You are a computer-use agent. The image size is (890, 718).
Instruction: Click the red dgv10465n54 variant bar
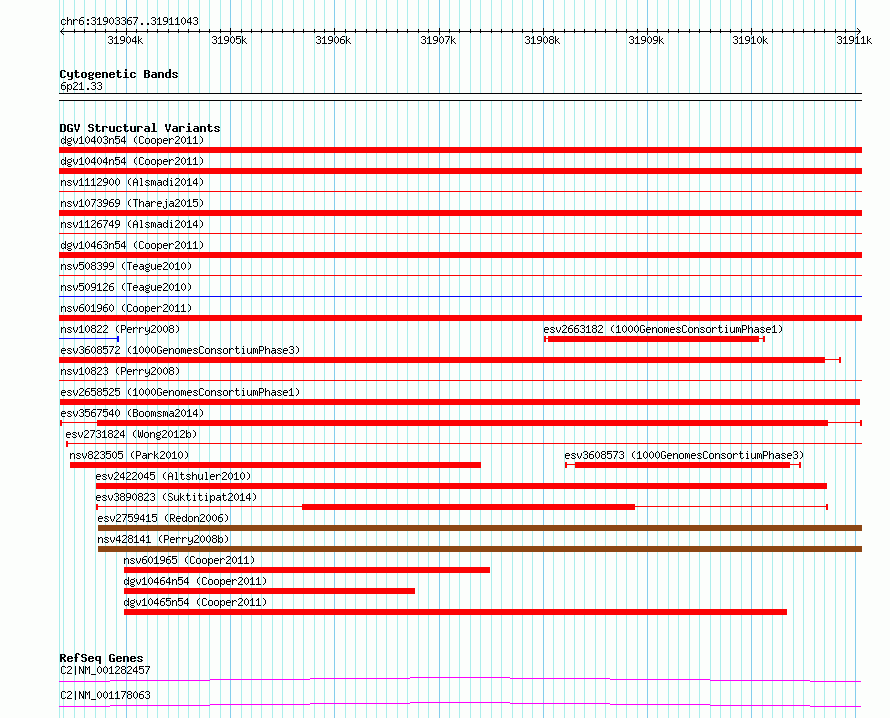point(455,612)
